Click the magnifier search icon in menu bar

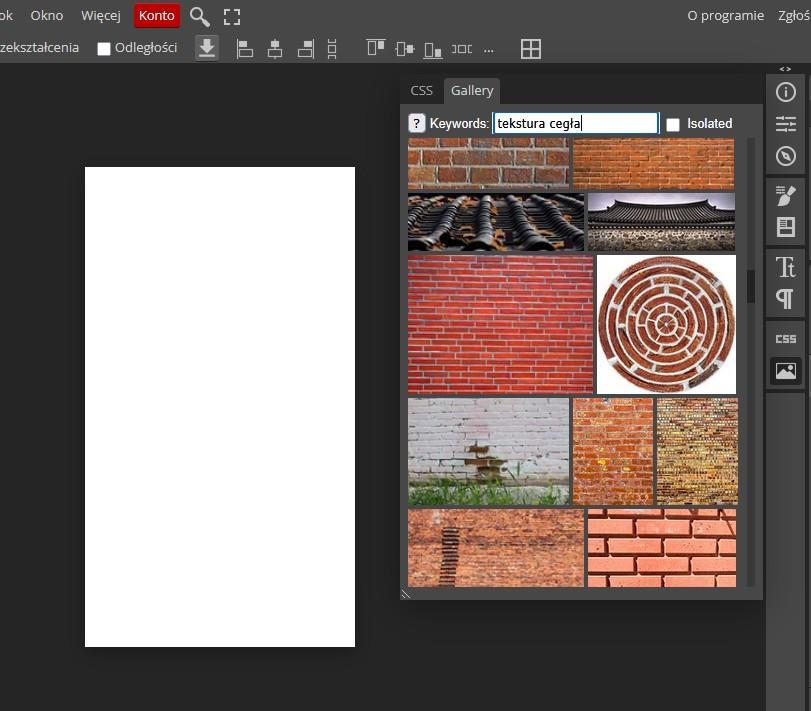(200, 16)
